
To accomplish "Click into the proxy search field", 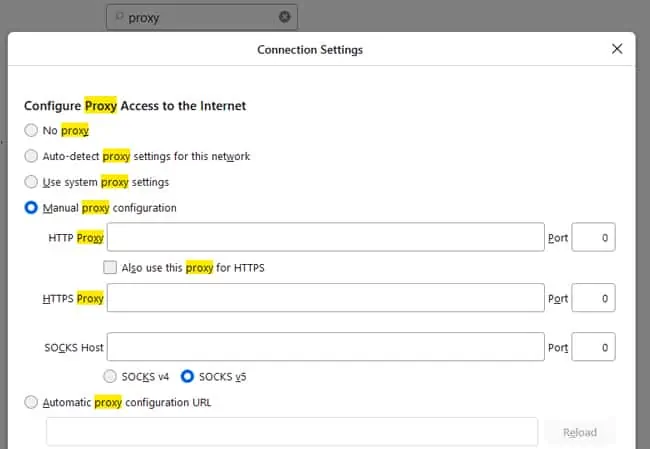I will tap(201, 17).
